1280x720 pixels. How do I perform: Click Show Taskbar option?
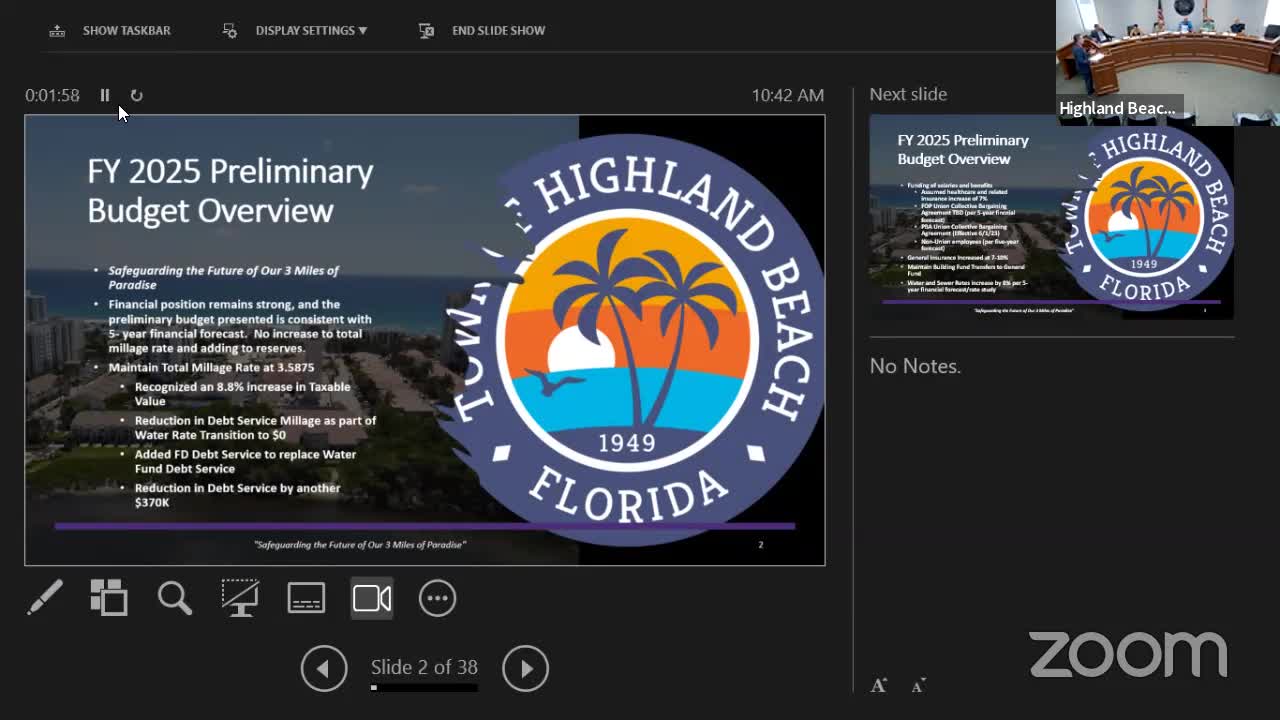pyautogui.click(x=126, y=30)
